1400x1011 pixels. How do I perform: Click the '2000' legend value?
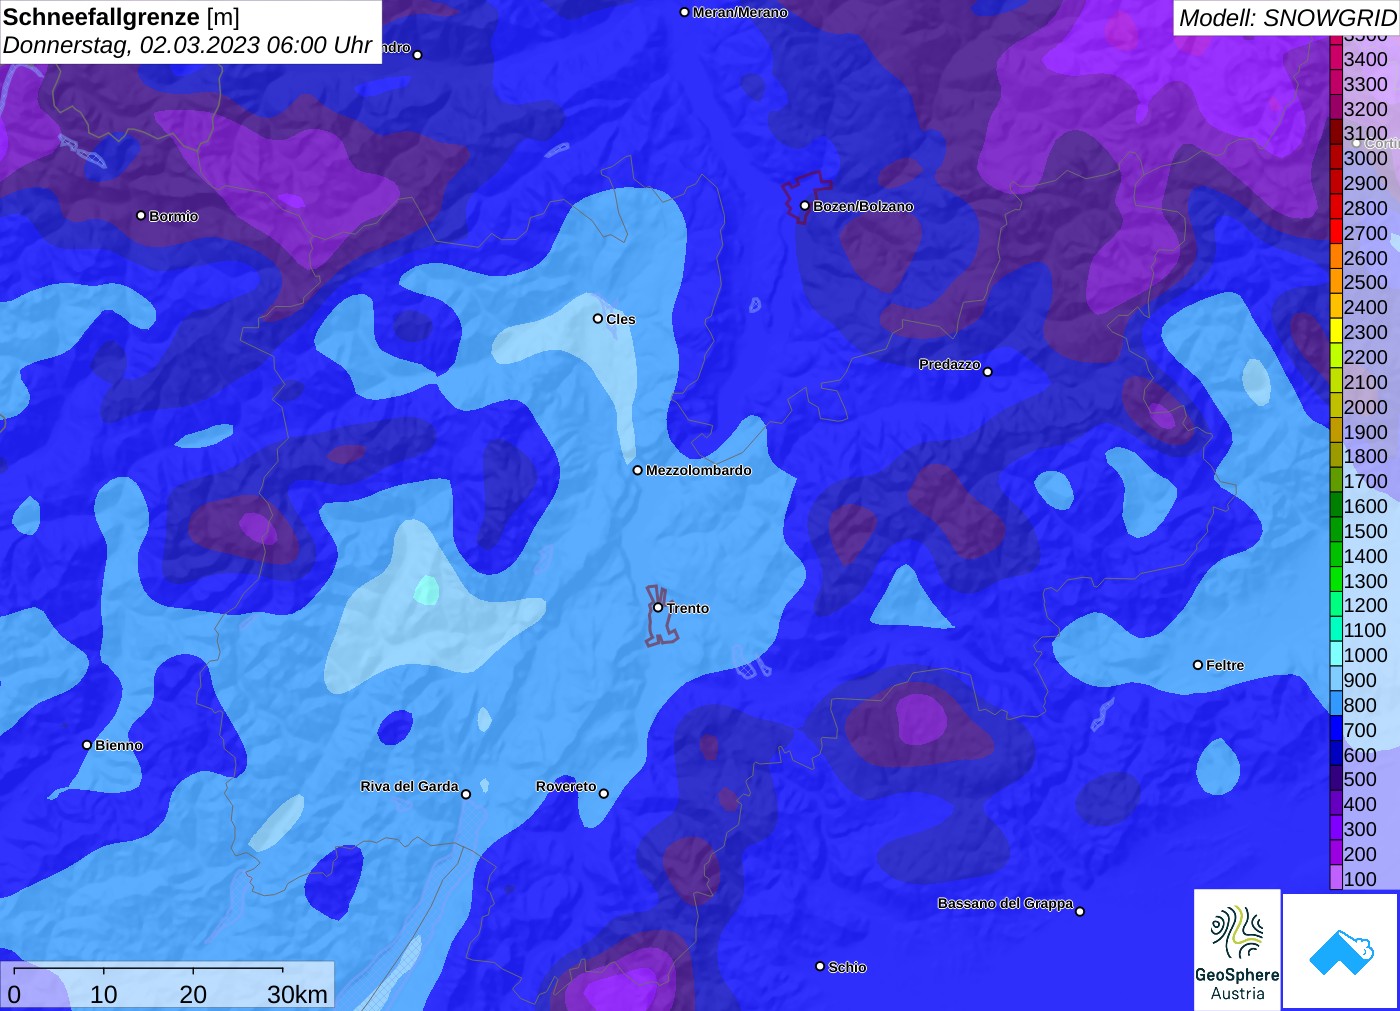point(1366,407)
